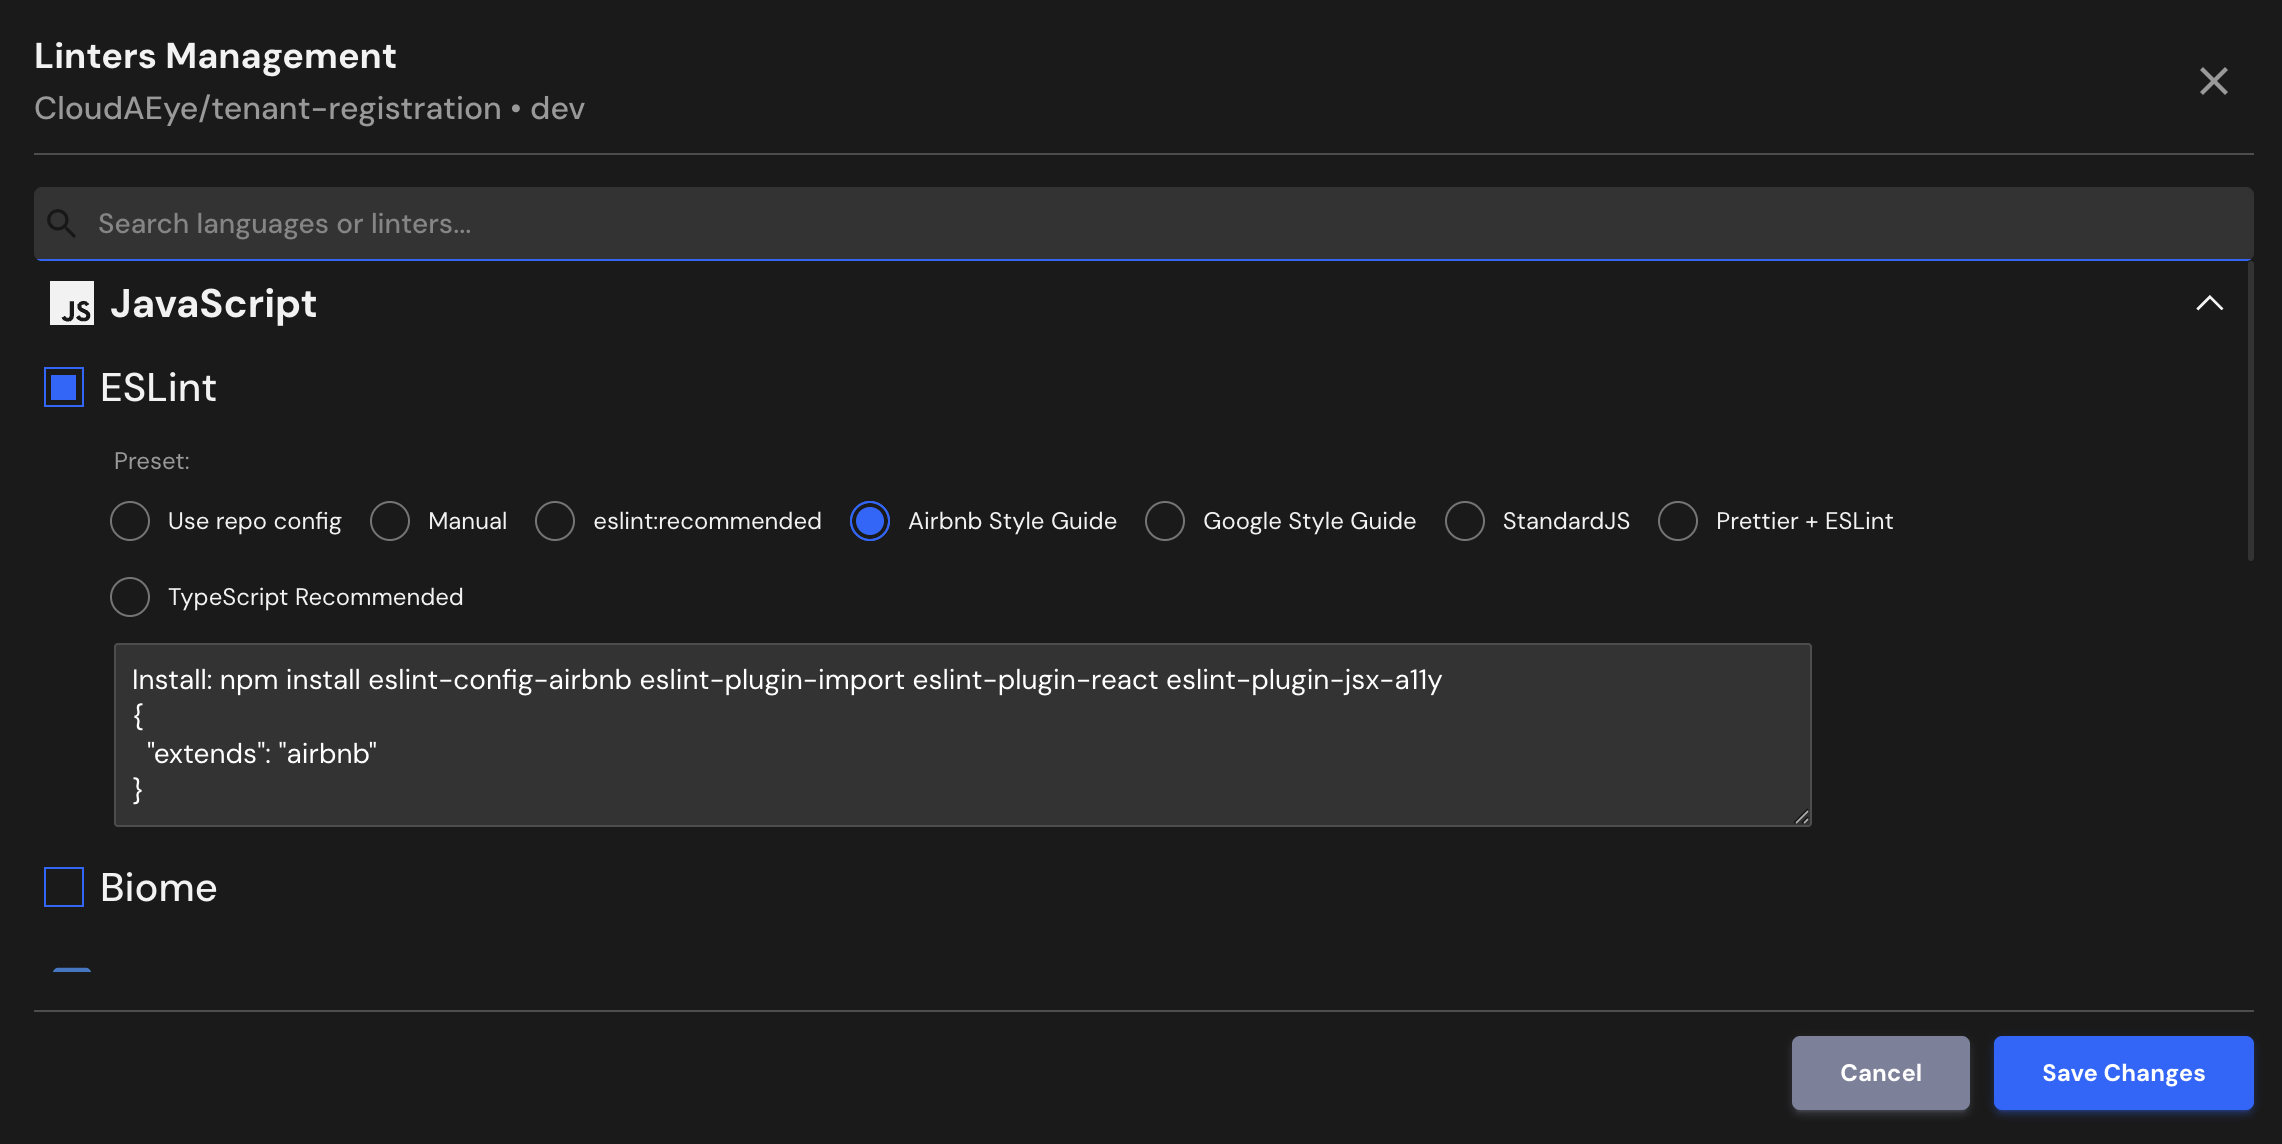Select eslint:recommended preset radio
Viewport: 2282px width, 1144px height.
(x=555, y=521)
